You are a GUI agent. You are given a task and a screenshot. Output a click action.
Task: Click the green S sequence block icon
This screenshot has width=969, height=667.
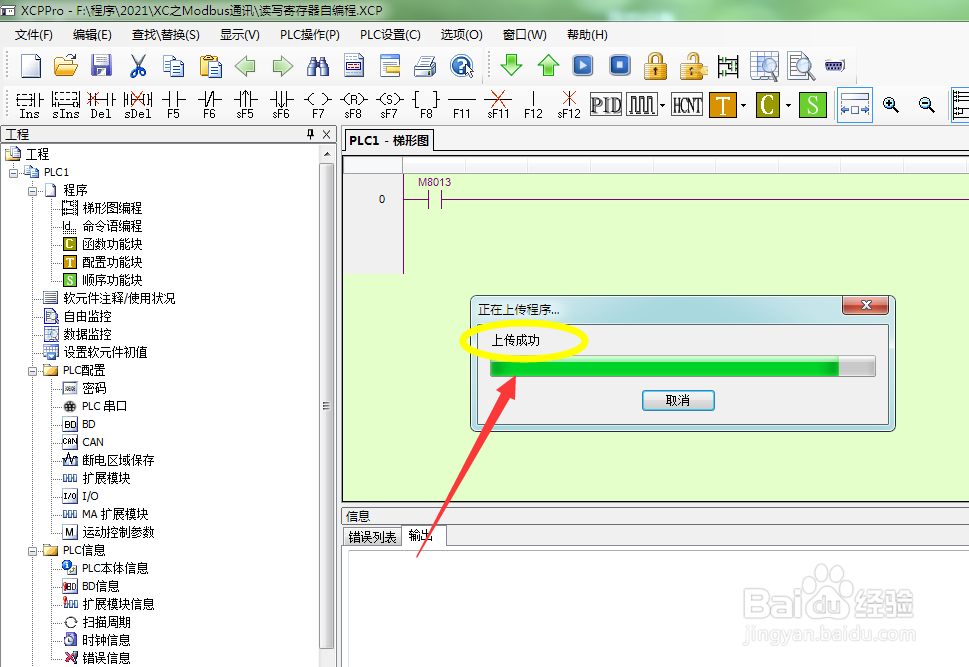tap(813, 104)
